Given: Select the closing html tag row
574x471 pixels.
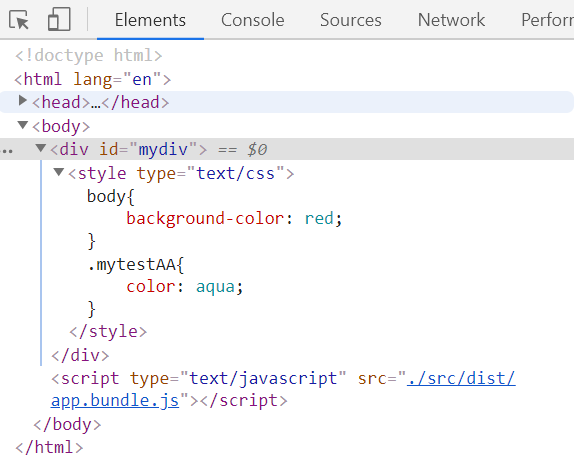Looking at the screenshot, I should tap(49, 447).
